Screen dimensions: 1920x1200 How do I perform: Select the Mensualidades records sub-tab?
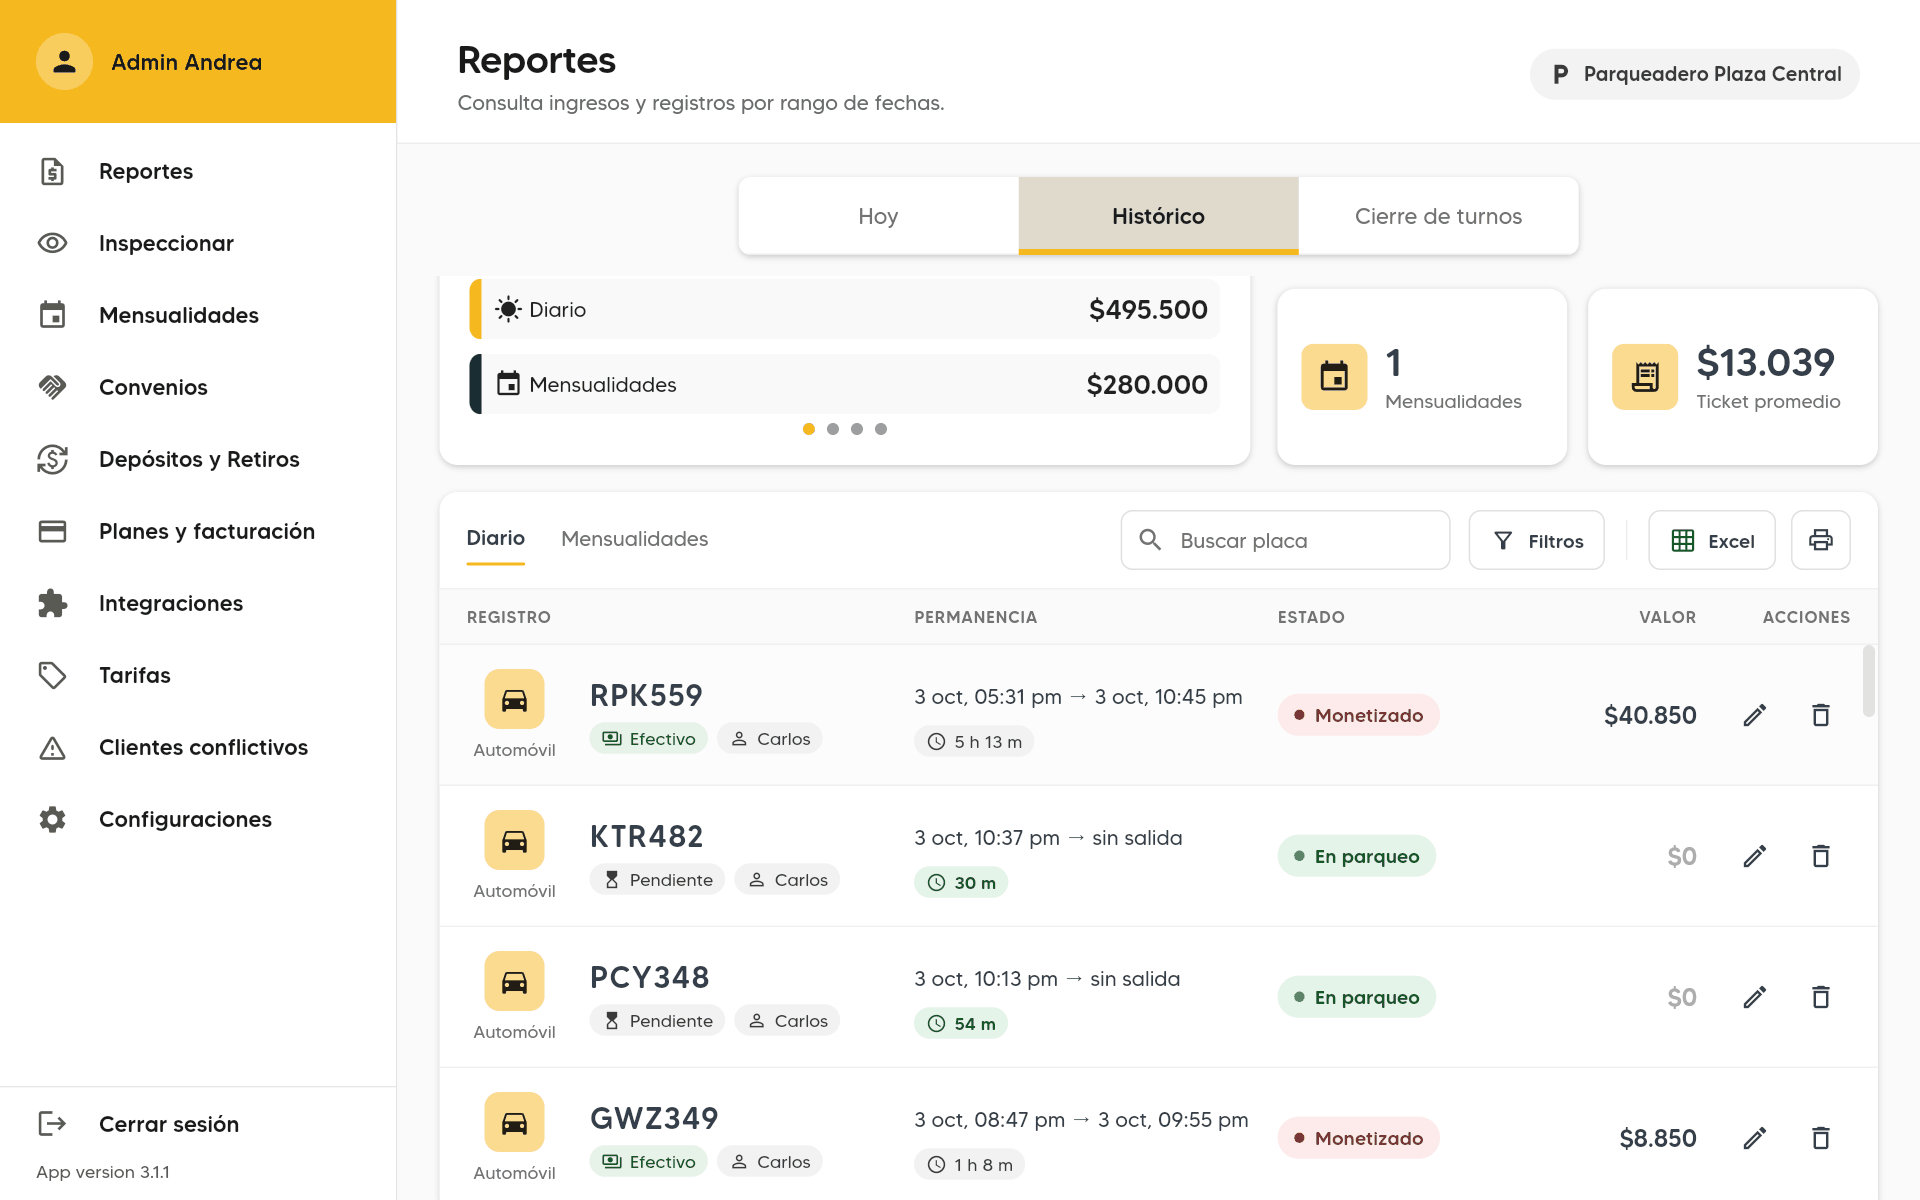(634, 539)
